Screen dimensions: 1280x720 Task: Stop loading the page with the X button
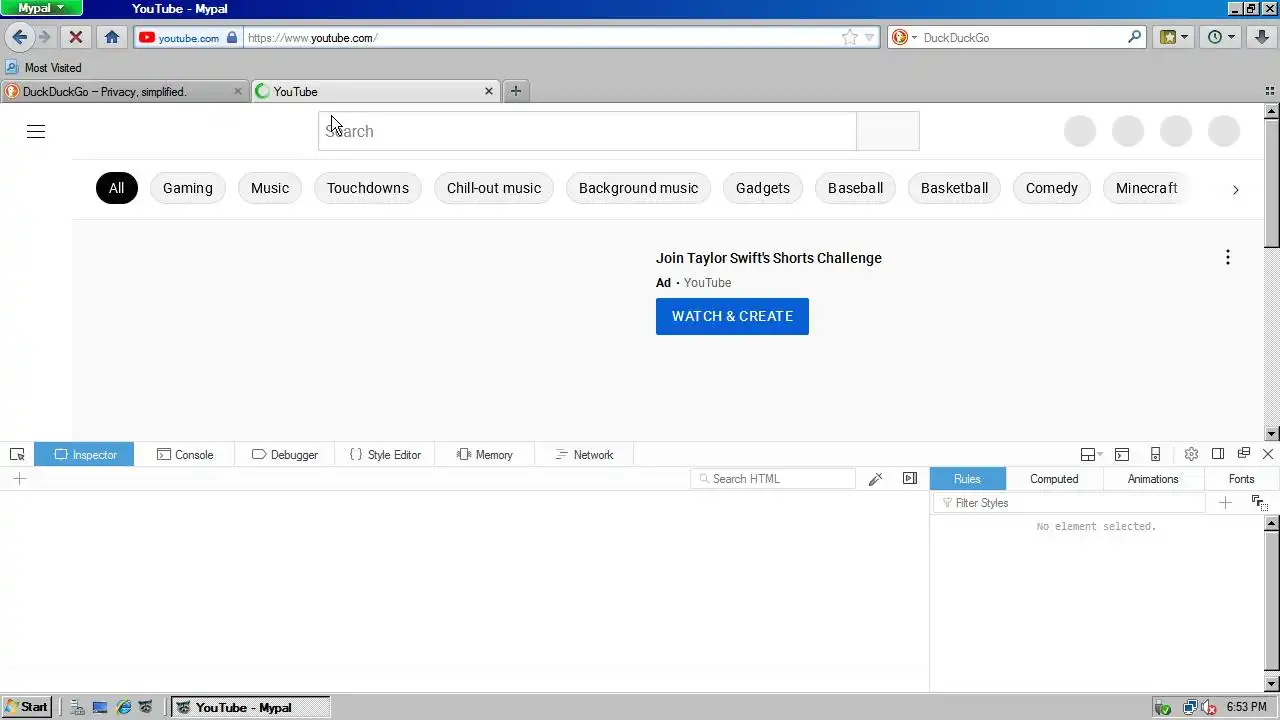[75, 37]
